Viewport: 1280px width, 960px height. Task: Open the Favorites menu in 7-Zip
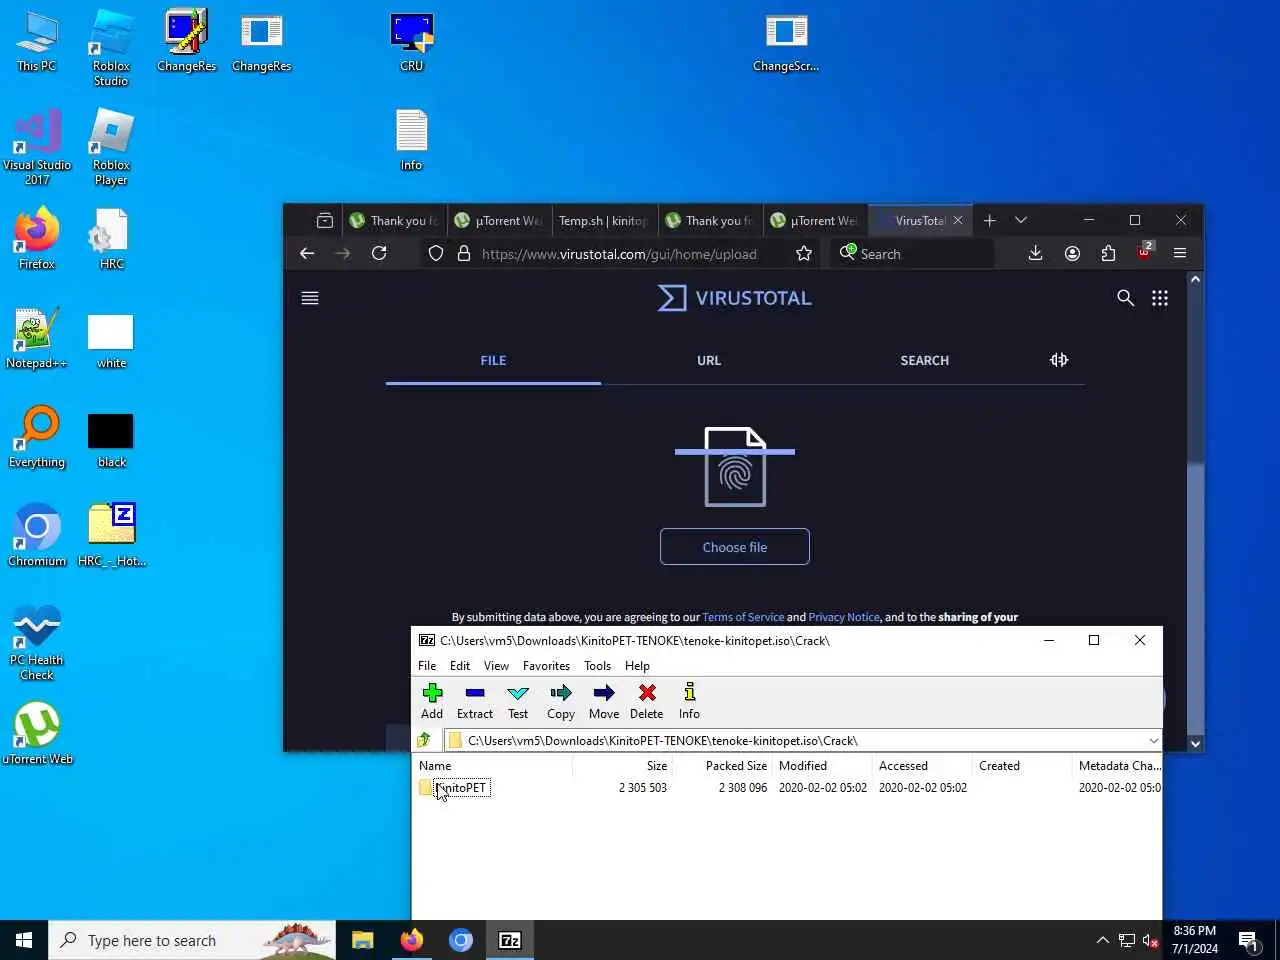pos(546,666)
